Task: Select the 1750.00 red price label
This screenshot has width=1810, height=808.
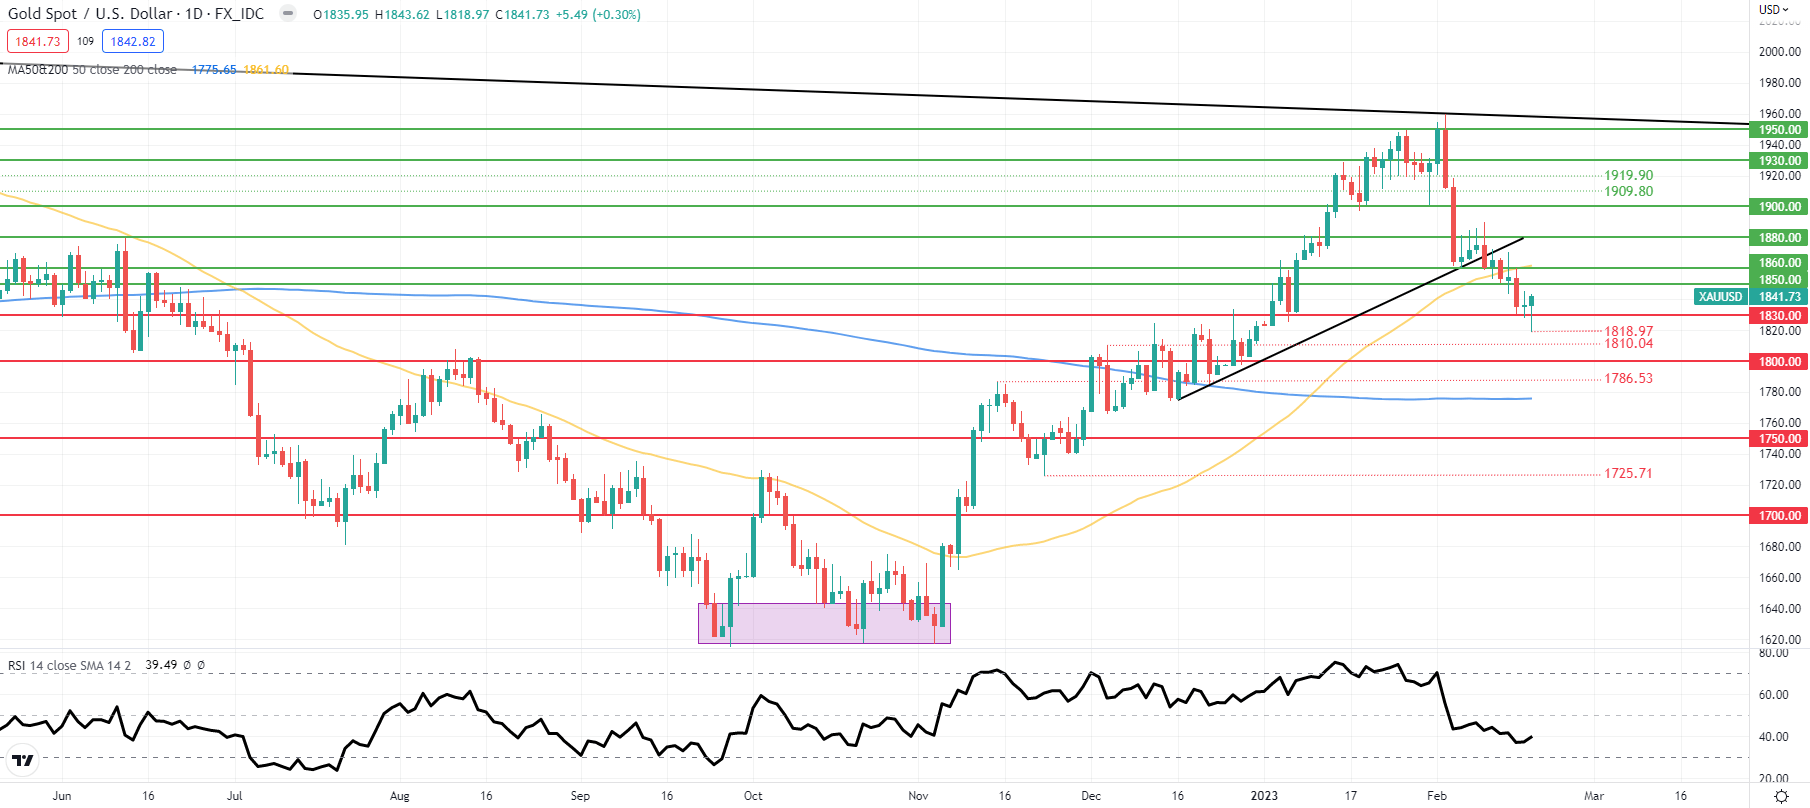Action: (1780, 438)
